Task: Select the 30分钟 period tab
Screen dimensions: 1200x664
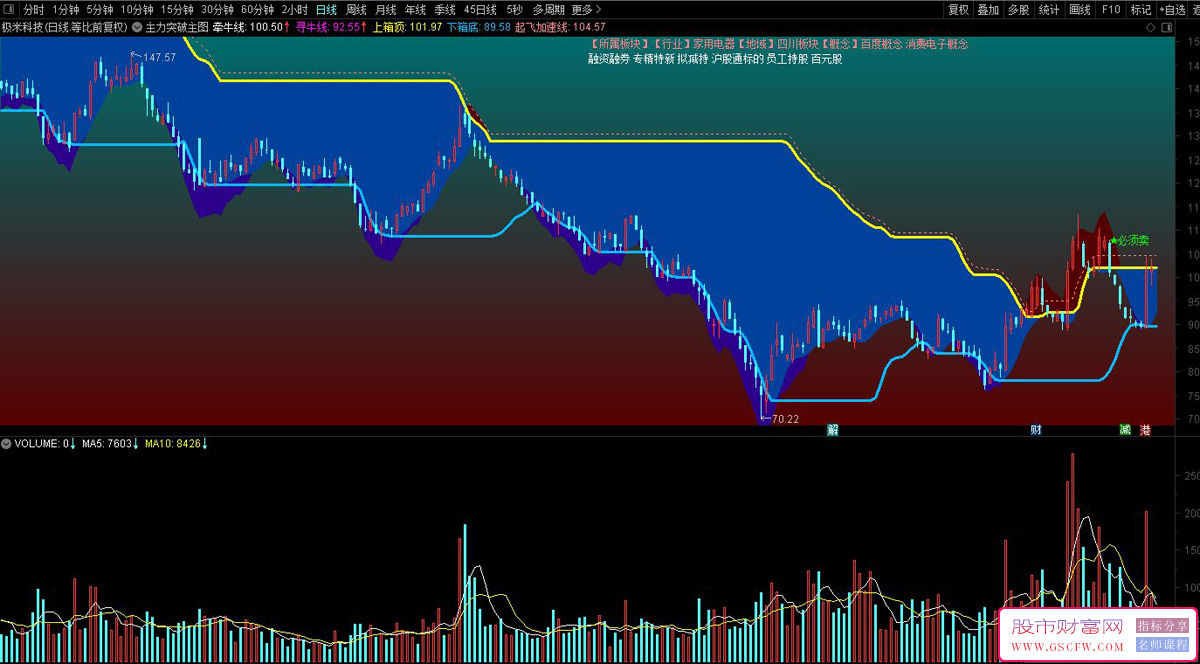Action: click(x=217, y=9)
